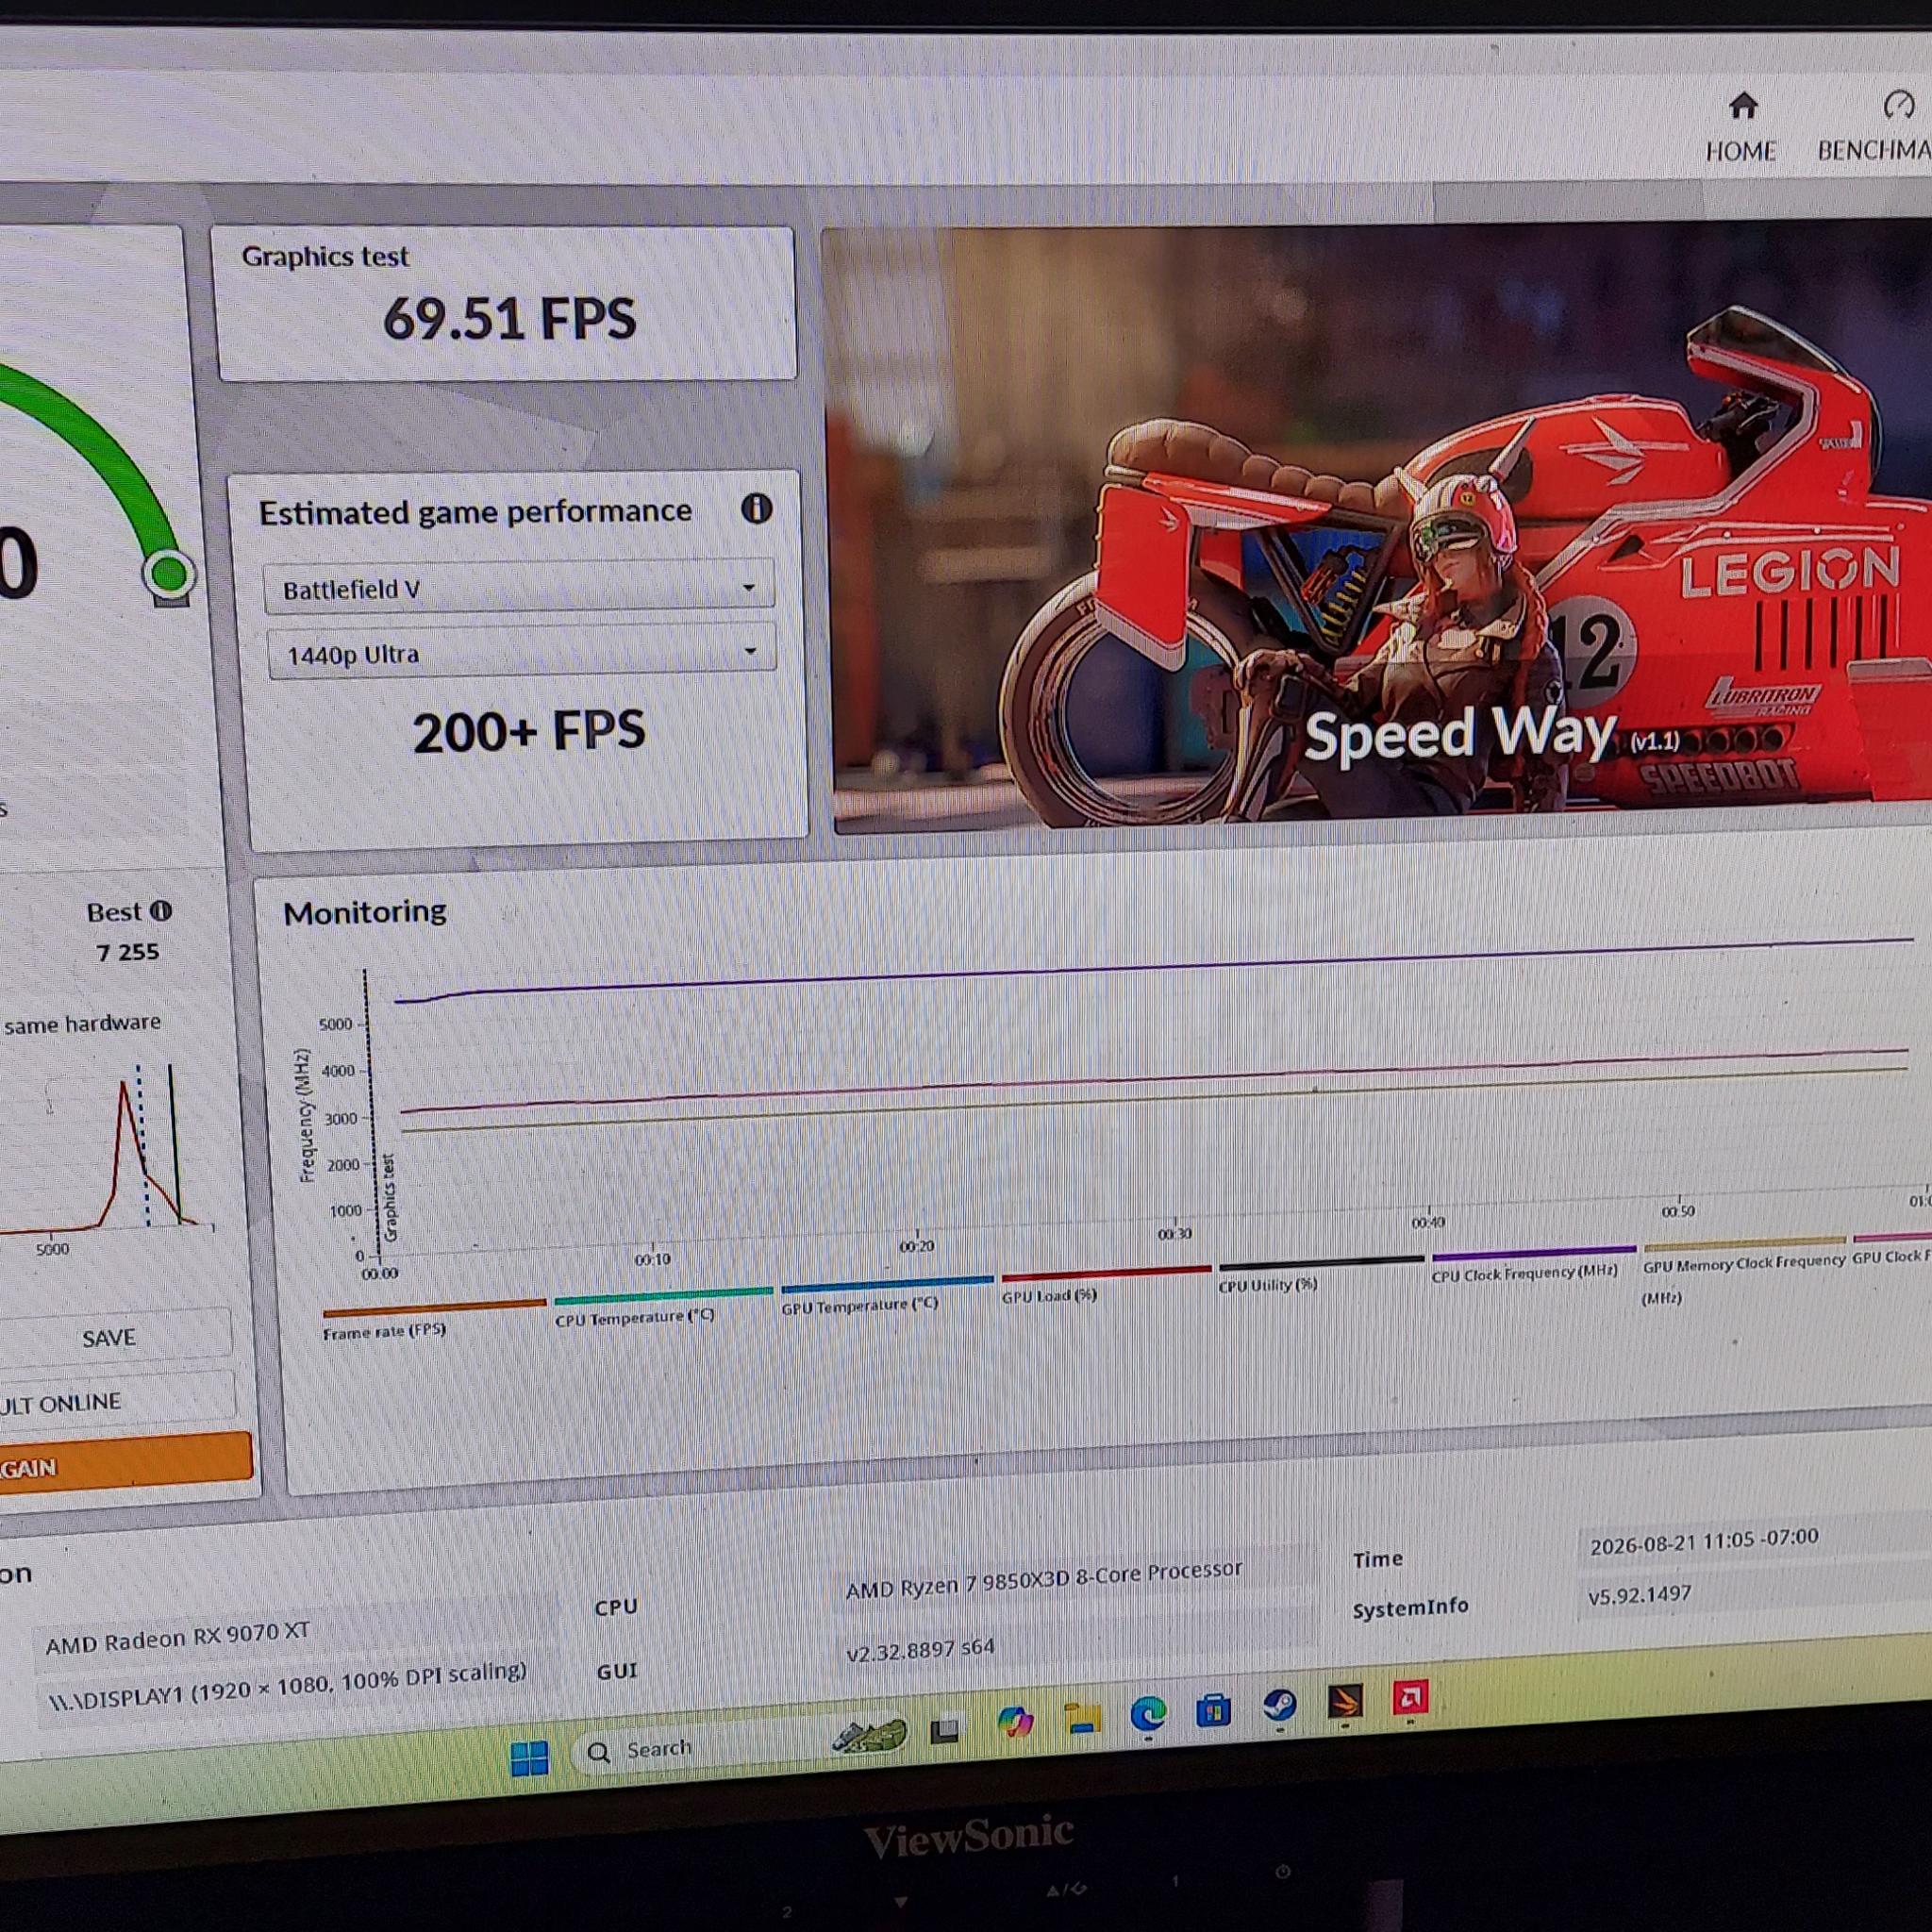Open the 1440p Ultra resolution dropdown
Image resolution: width=1932 pixels, height=1932 pixels.
pos(521,653)
